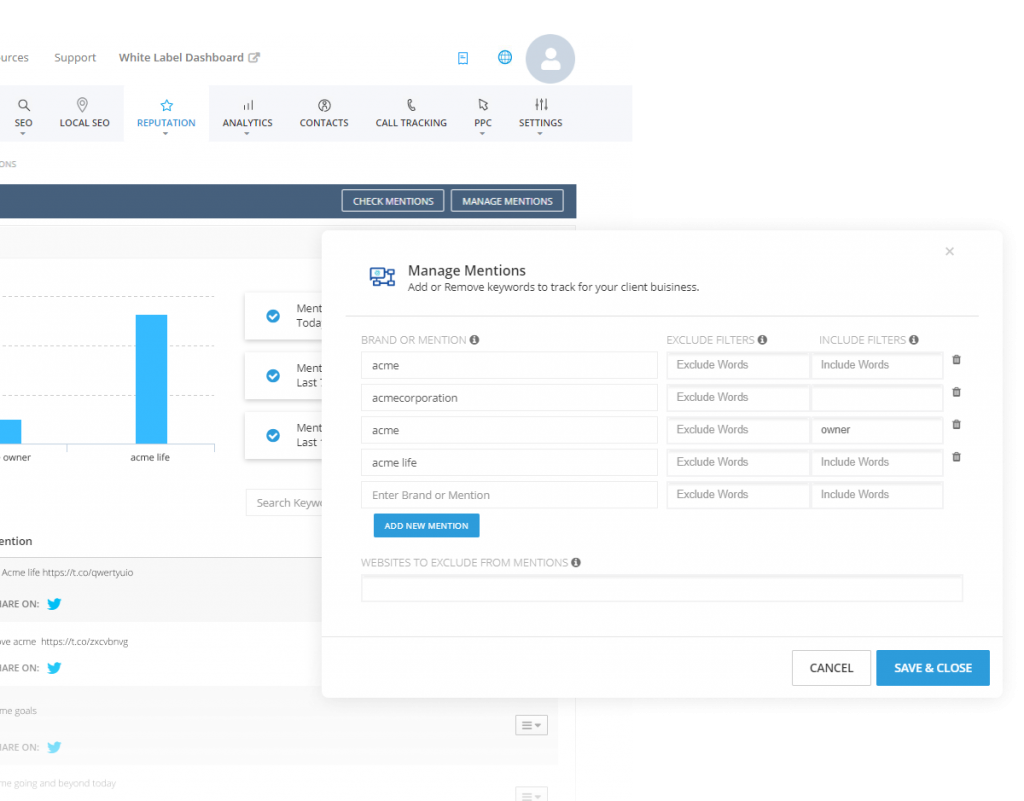The image size is (1024, 801).
Task: Click the Enter Brand or Mention field
Action: click(509, 495)
